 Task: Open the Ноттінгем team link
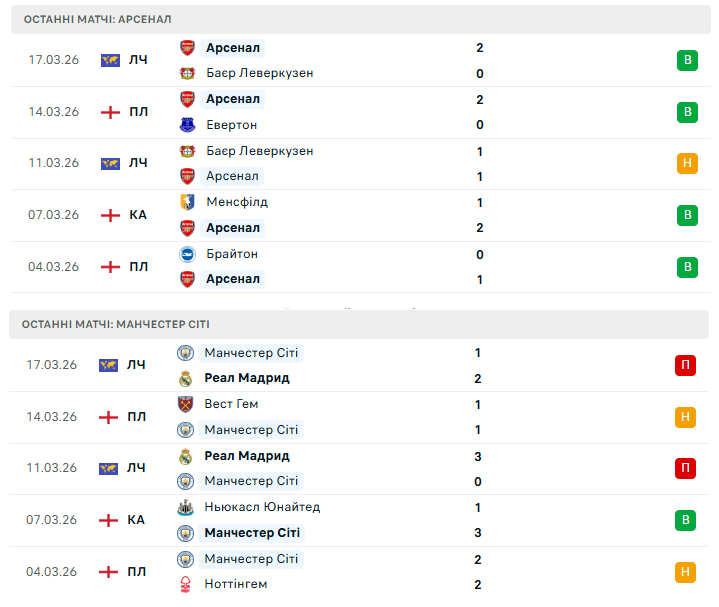(236, 584)
